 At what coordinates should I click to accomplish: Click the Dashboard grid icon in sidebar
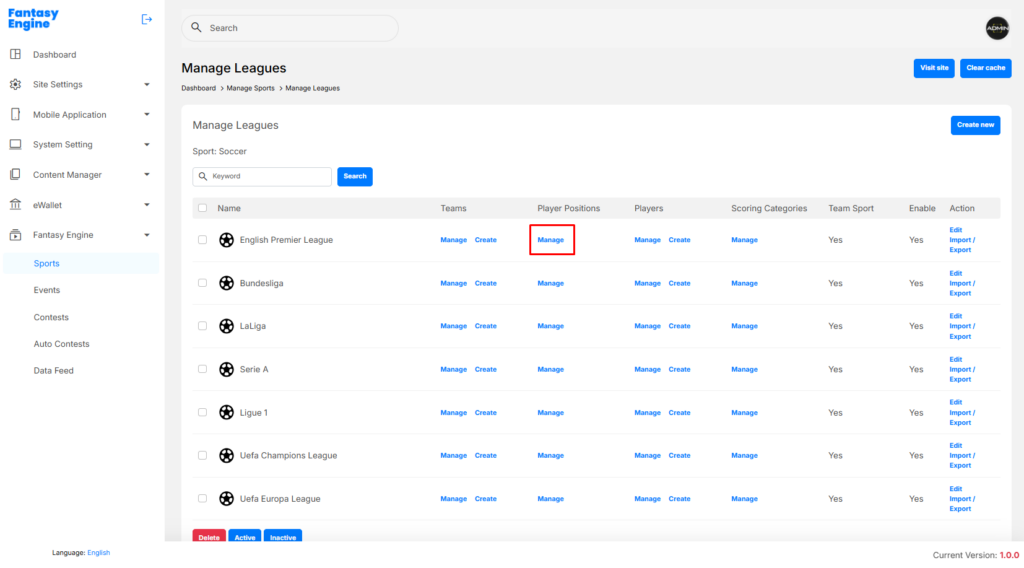(15, 54)
